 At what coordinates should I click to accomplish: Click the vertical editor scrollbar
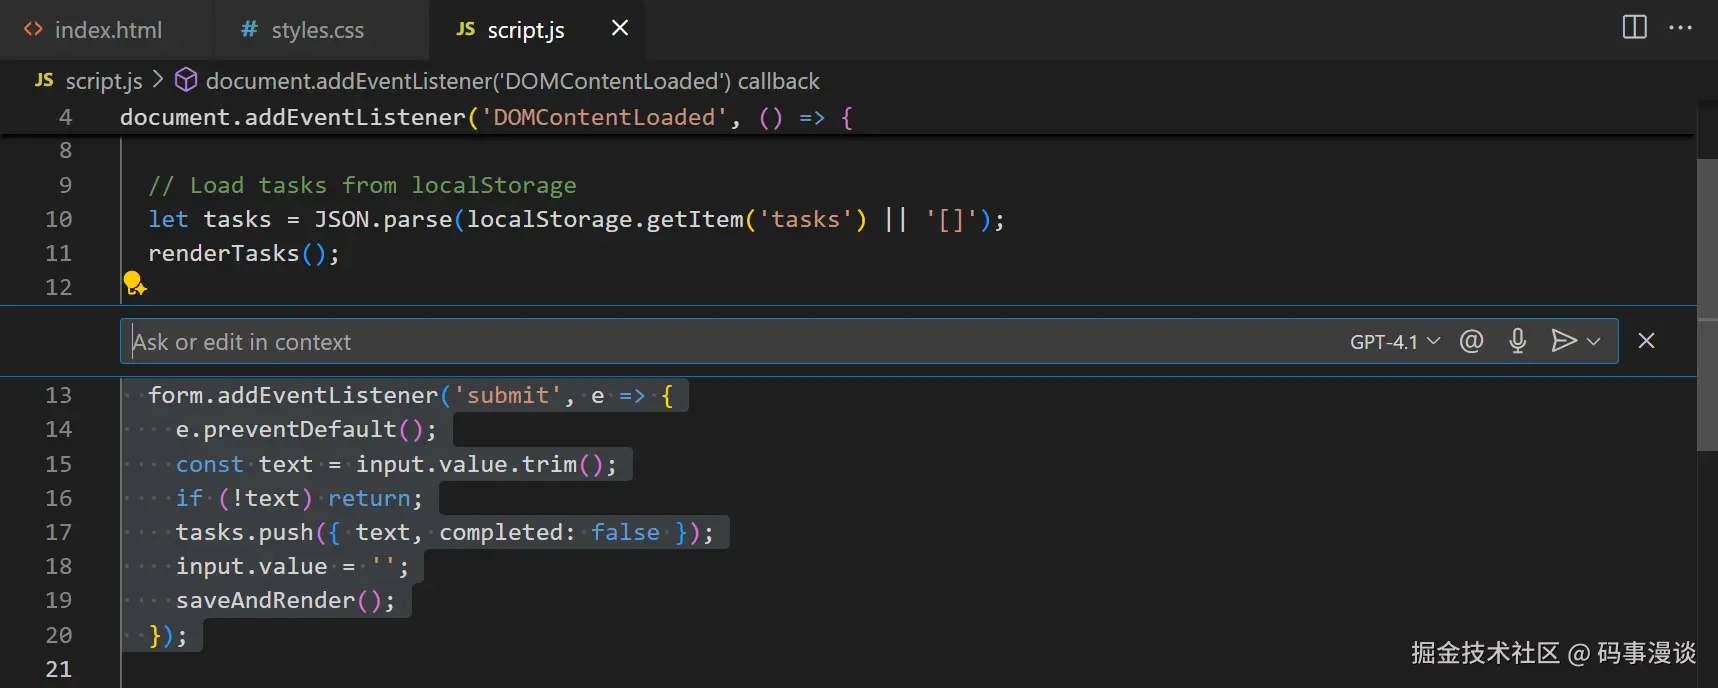[1707, 300]
